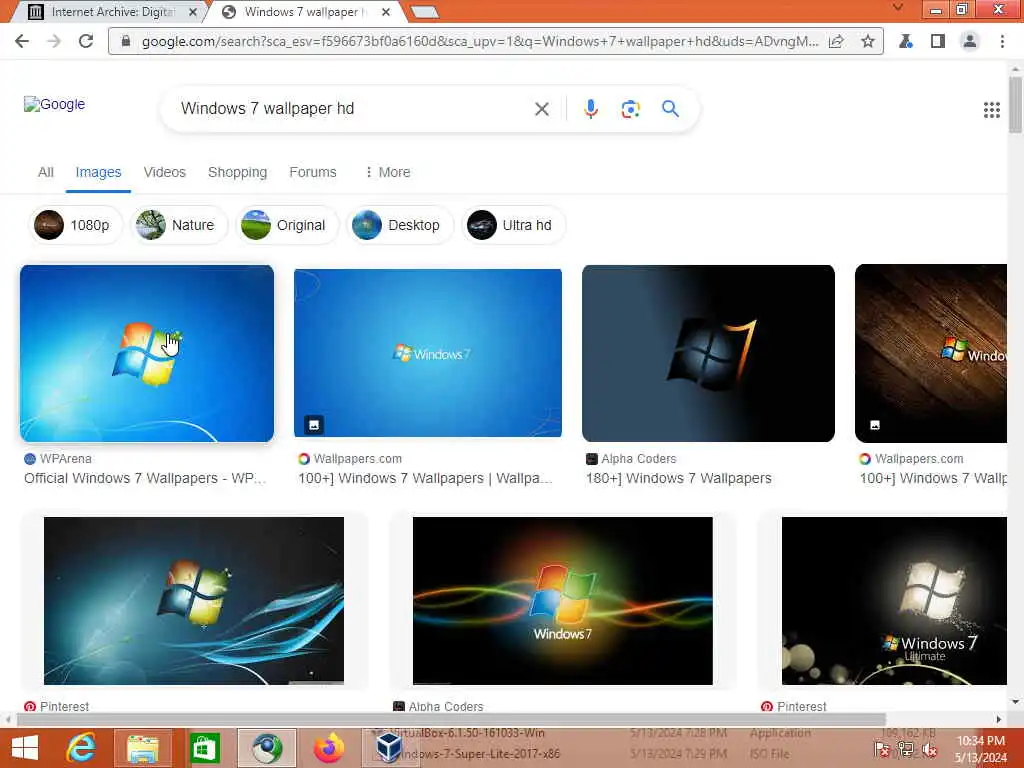Open the Windows 7 Ultimate dark wallpaper thumbnail
1024x768 pixels.
coord(894,601)
